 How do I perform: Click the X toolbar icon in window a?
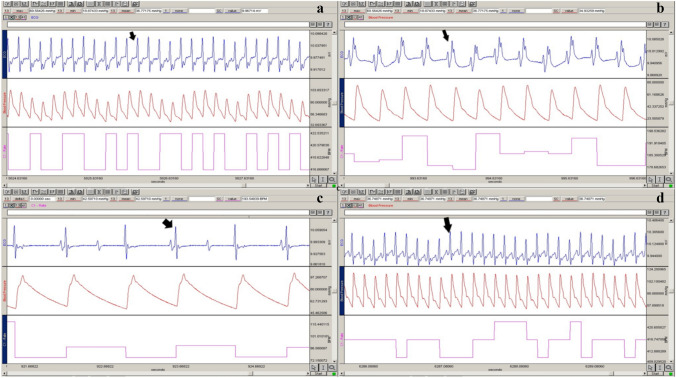tap(99, 4)
